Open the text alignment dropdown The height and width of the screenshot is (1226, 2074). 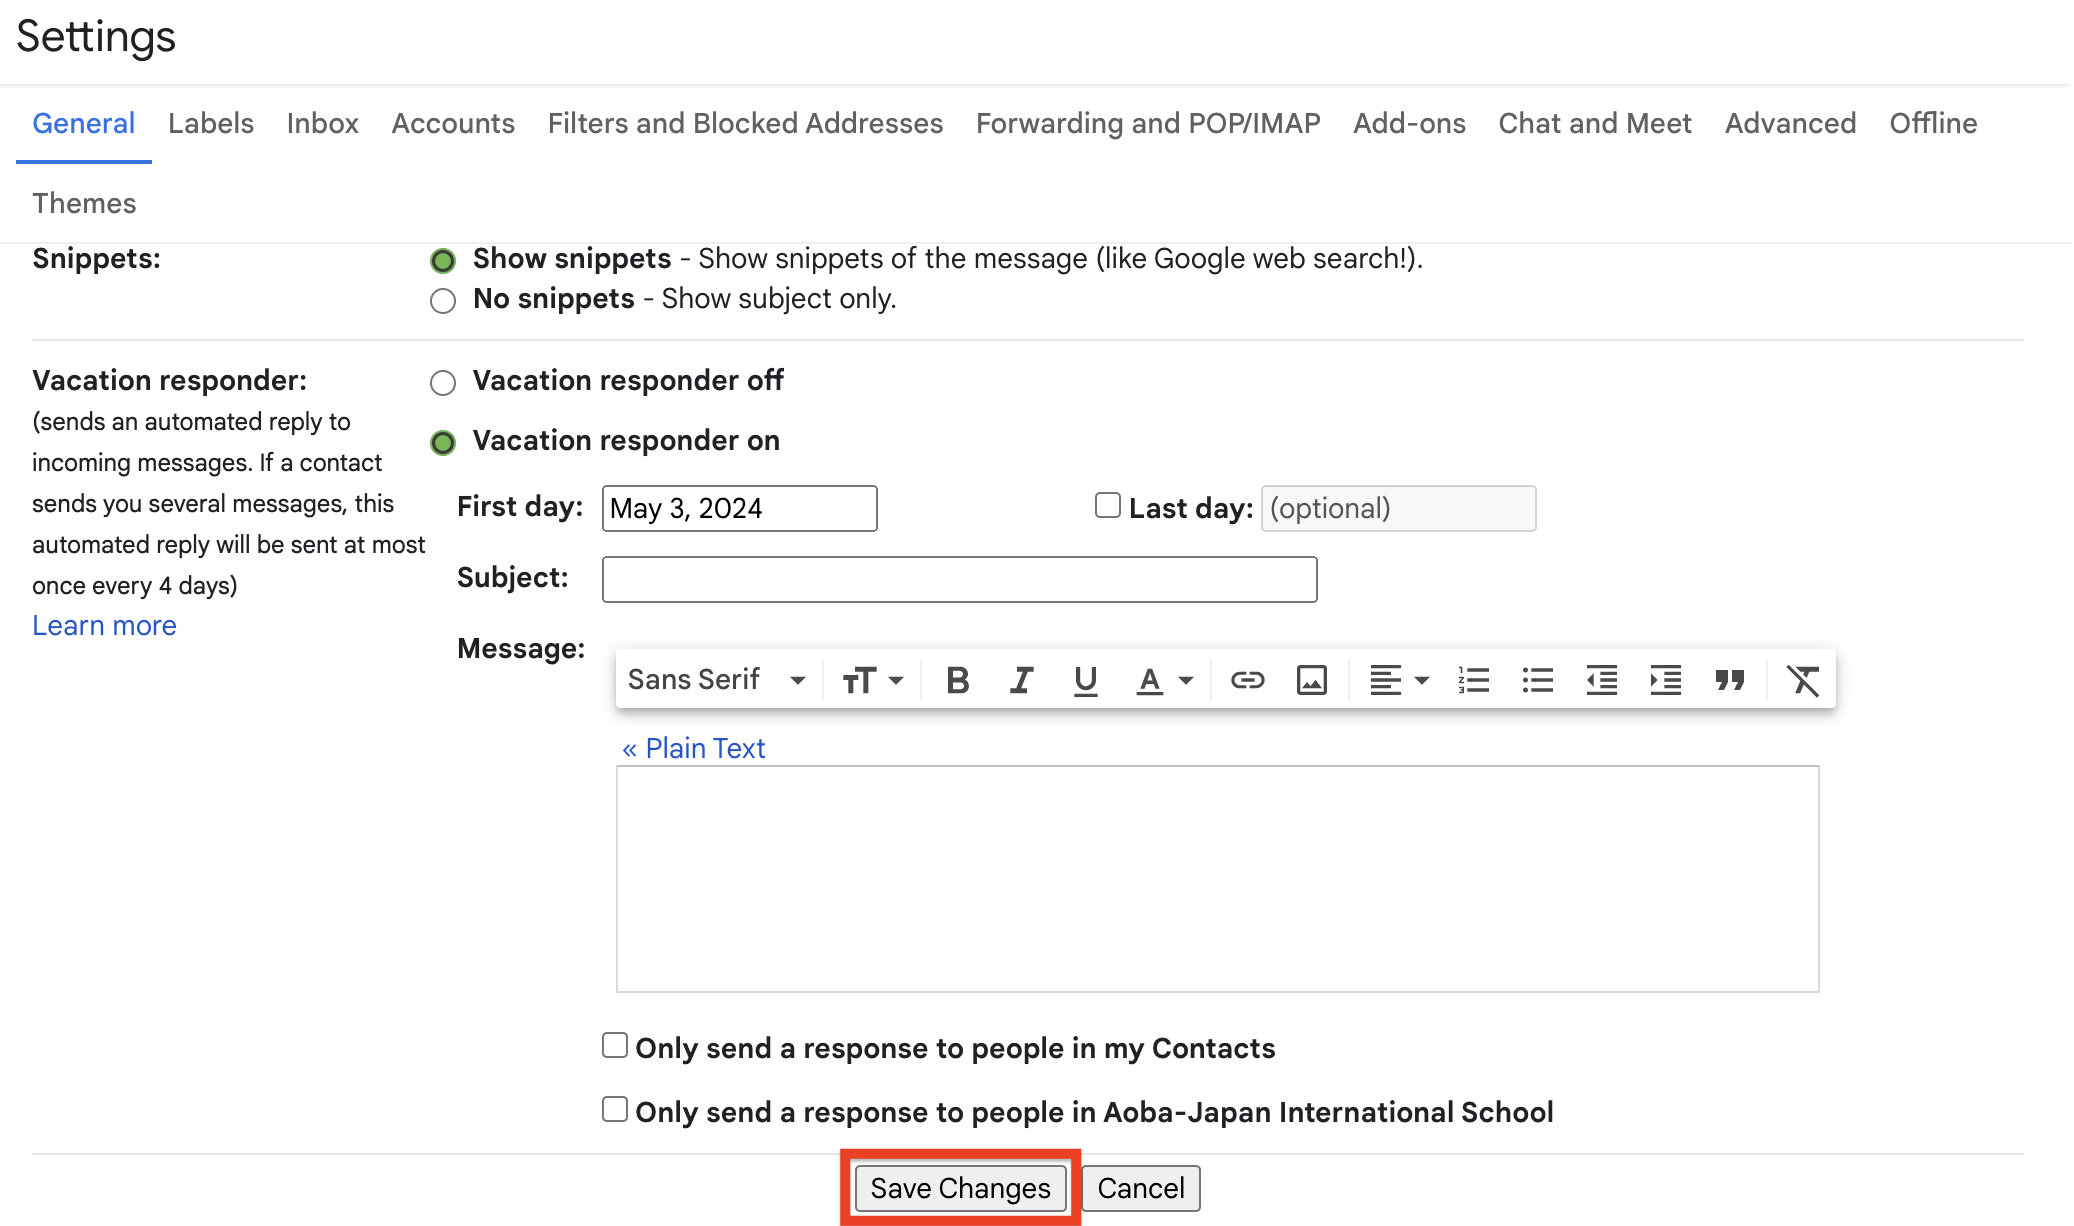1398,680
